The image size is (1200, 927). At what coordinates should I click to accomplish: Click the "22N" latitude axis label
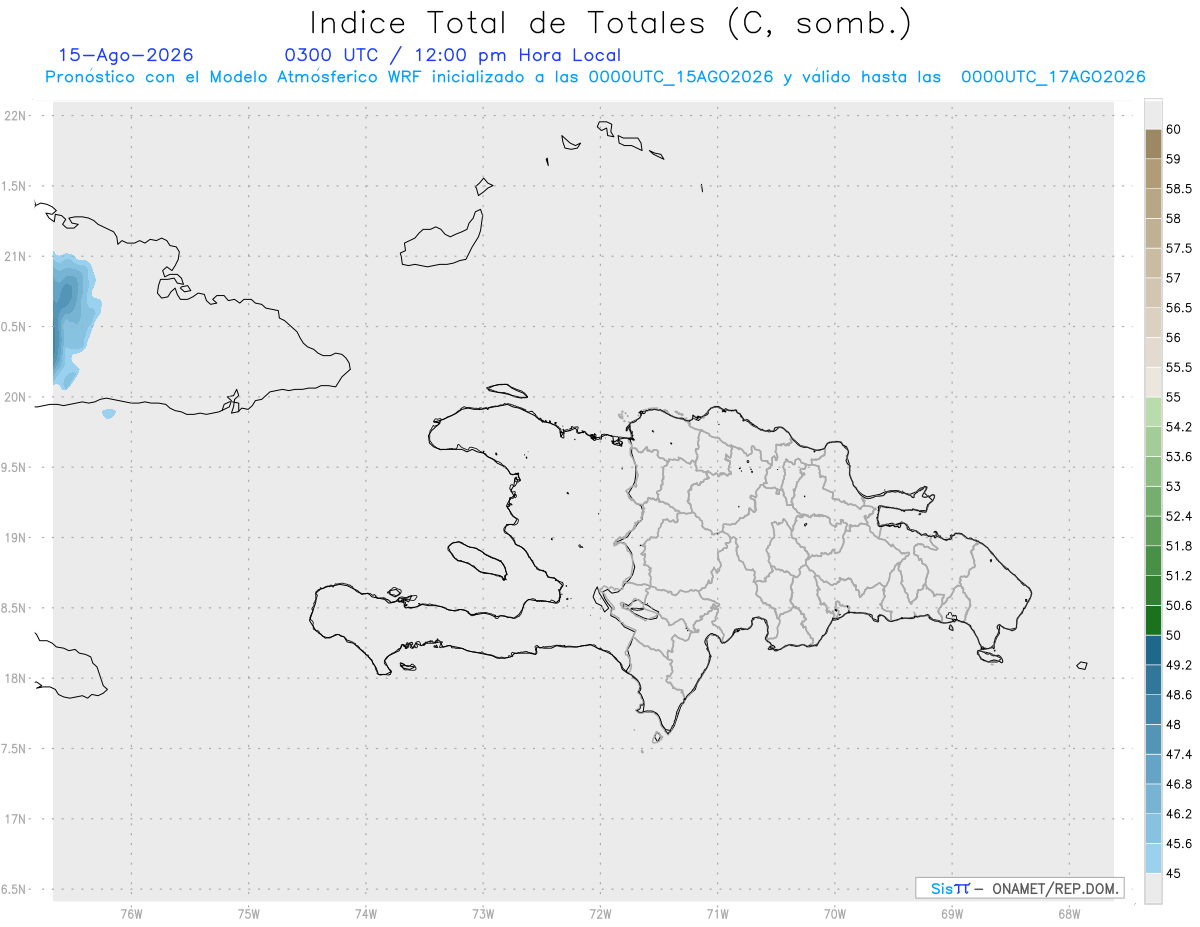(x=17, y=116)
